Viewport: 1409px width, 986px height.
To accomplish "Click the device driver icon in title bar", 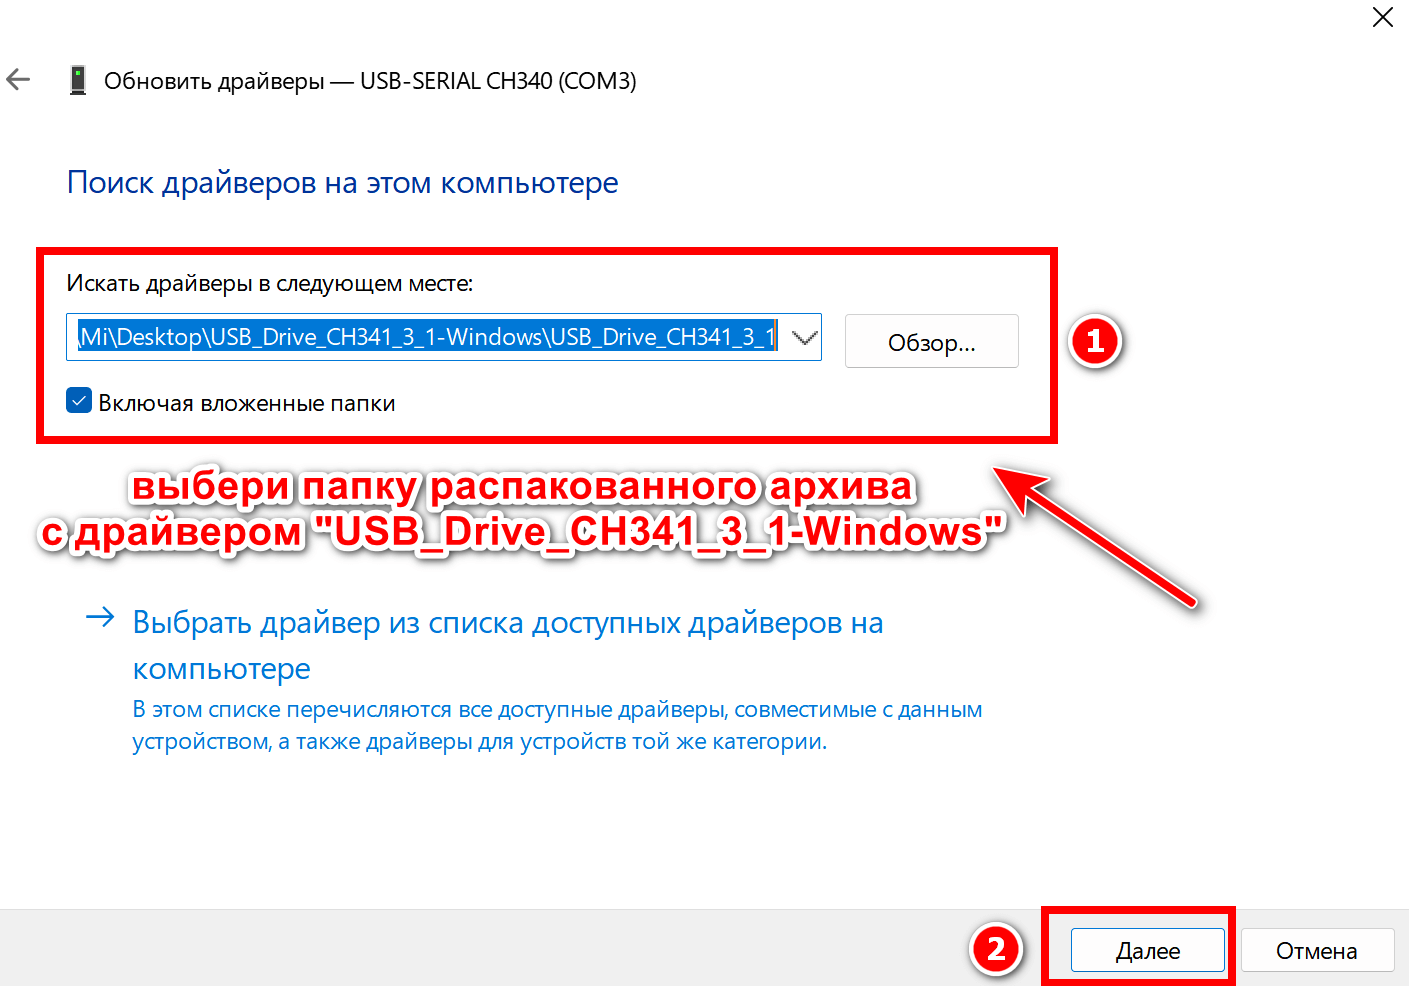I will (x=78, y=80).
